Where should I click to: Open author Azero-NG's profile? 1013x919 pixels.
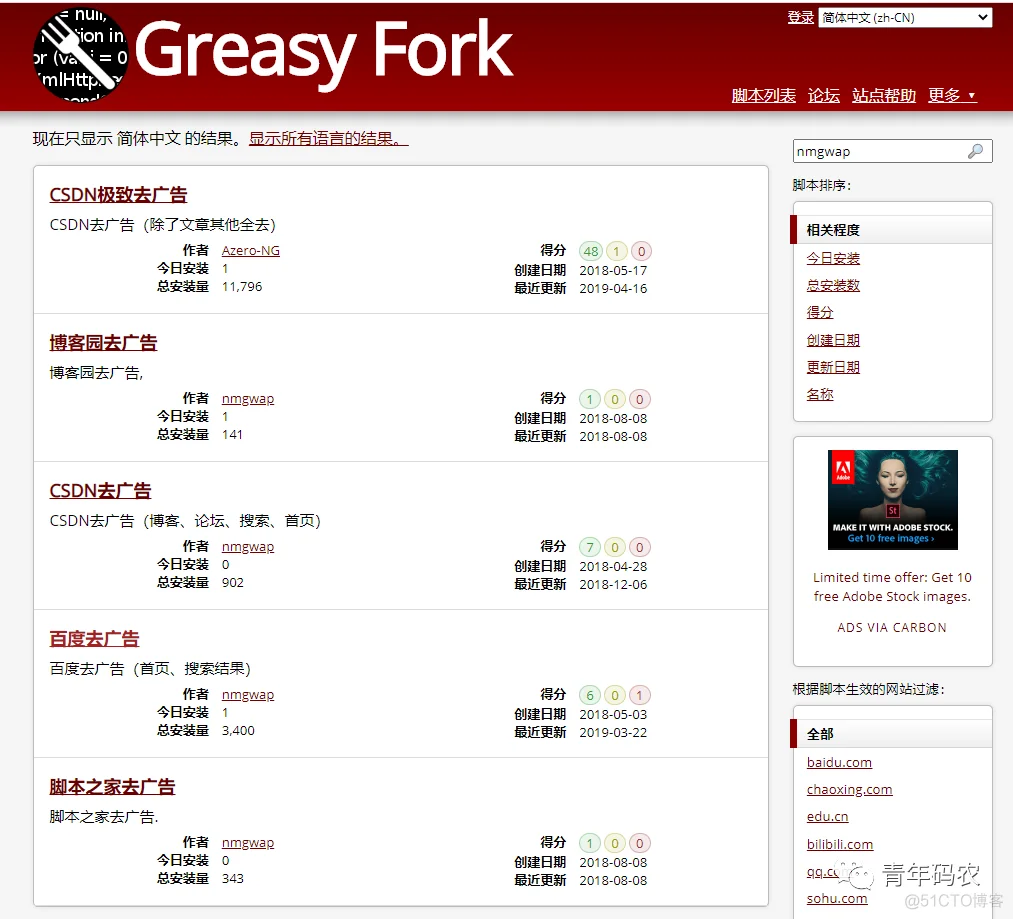251,250
